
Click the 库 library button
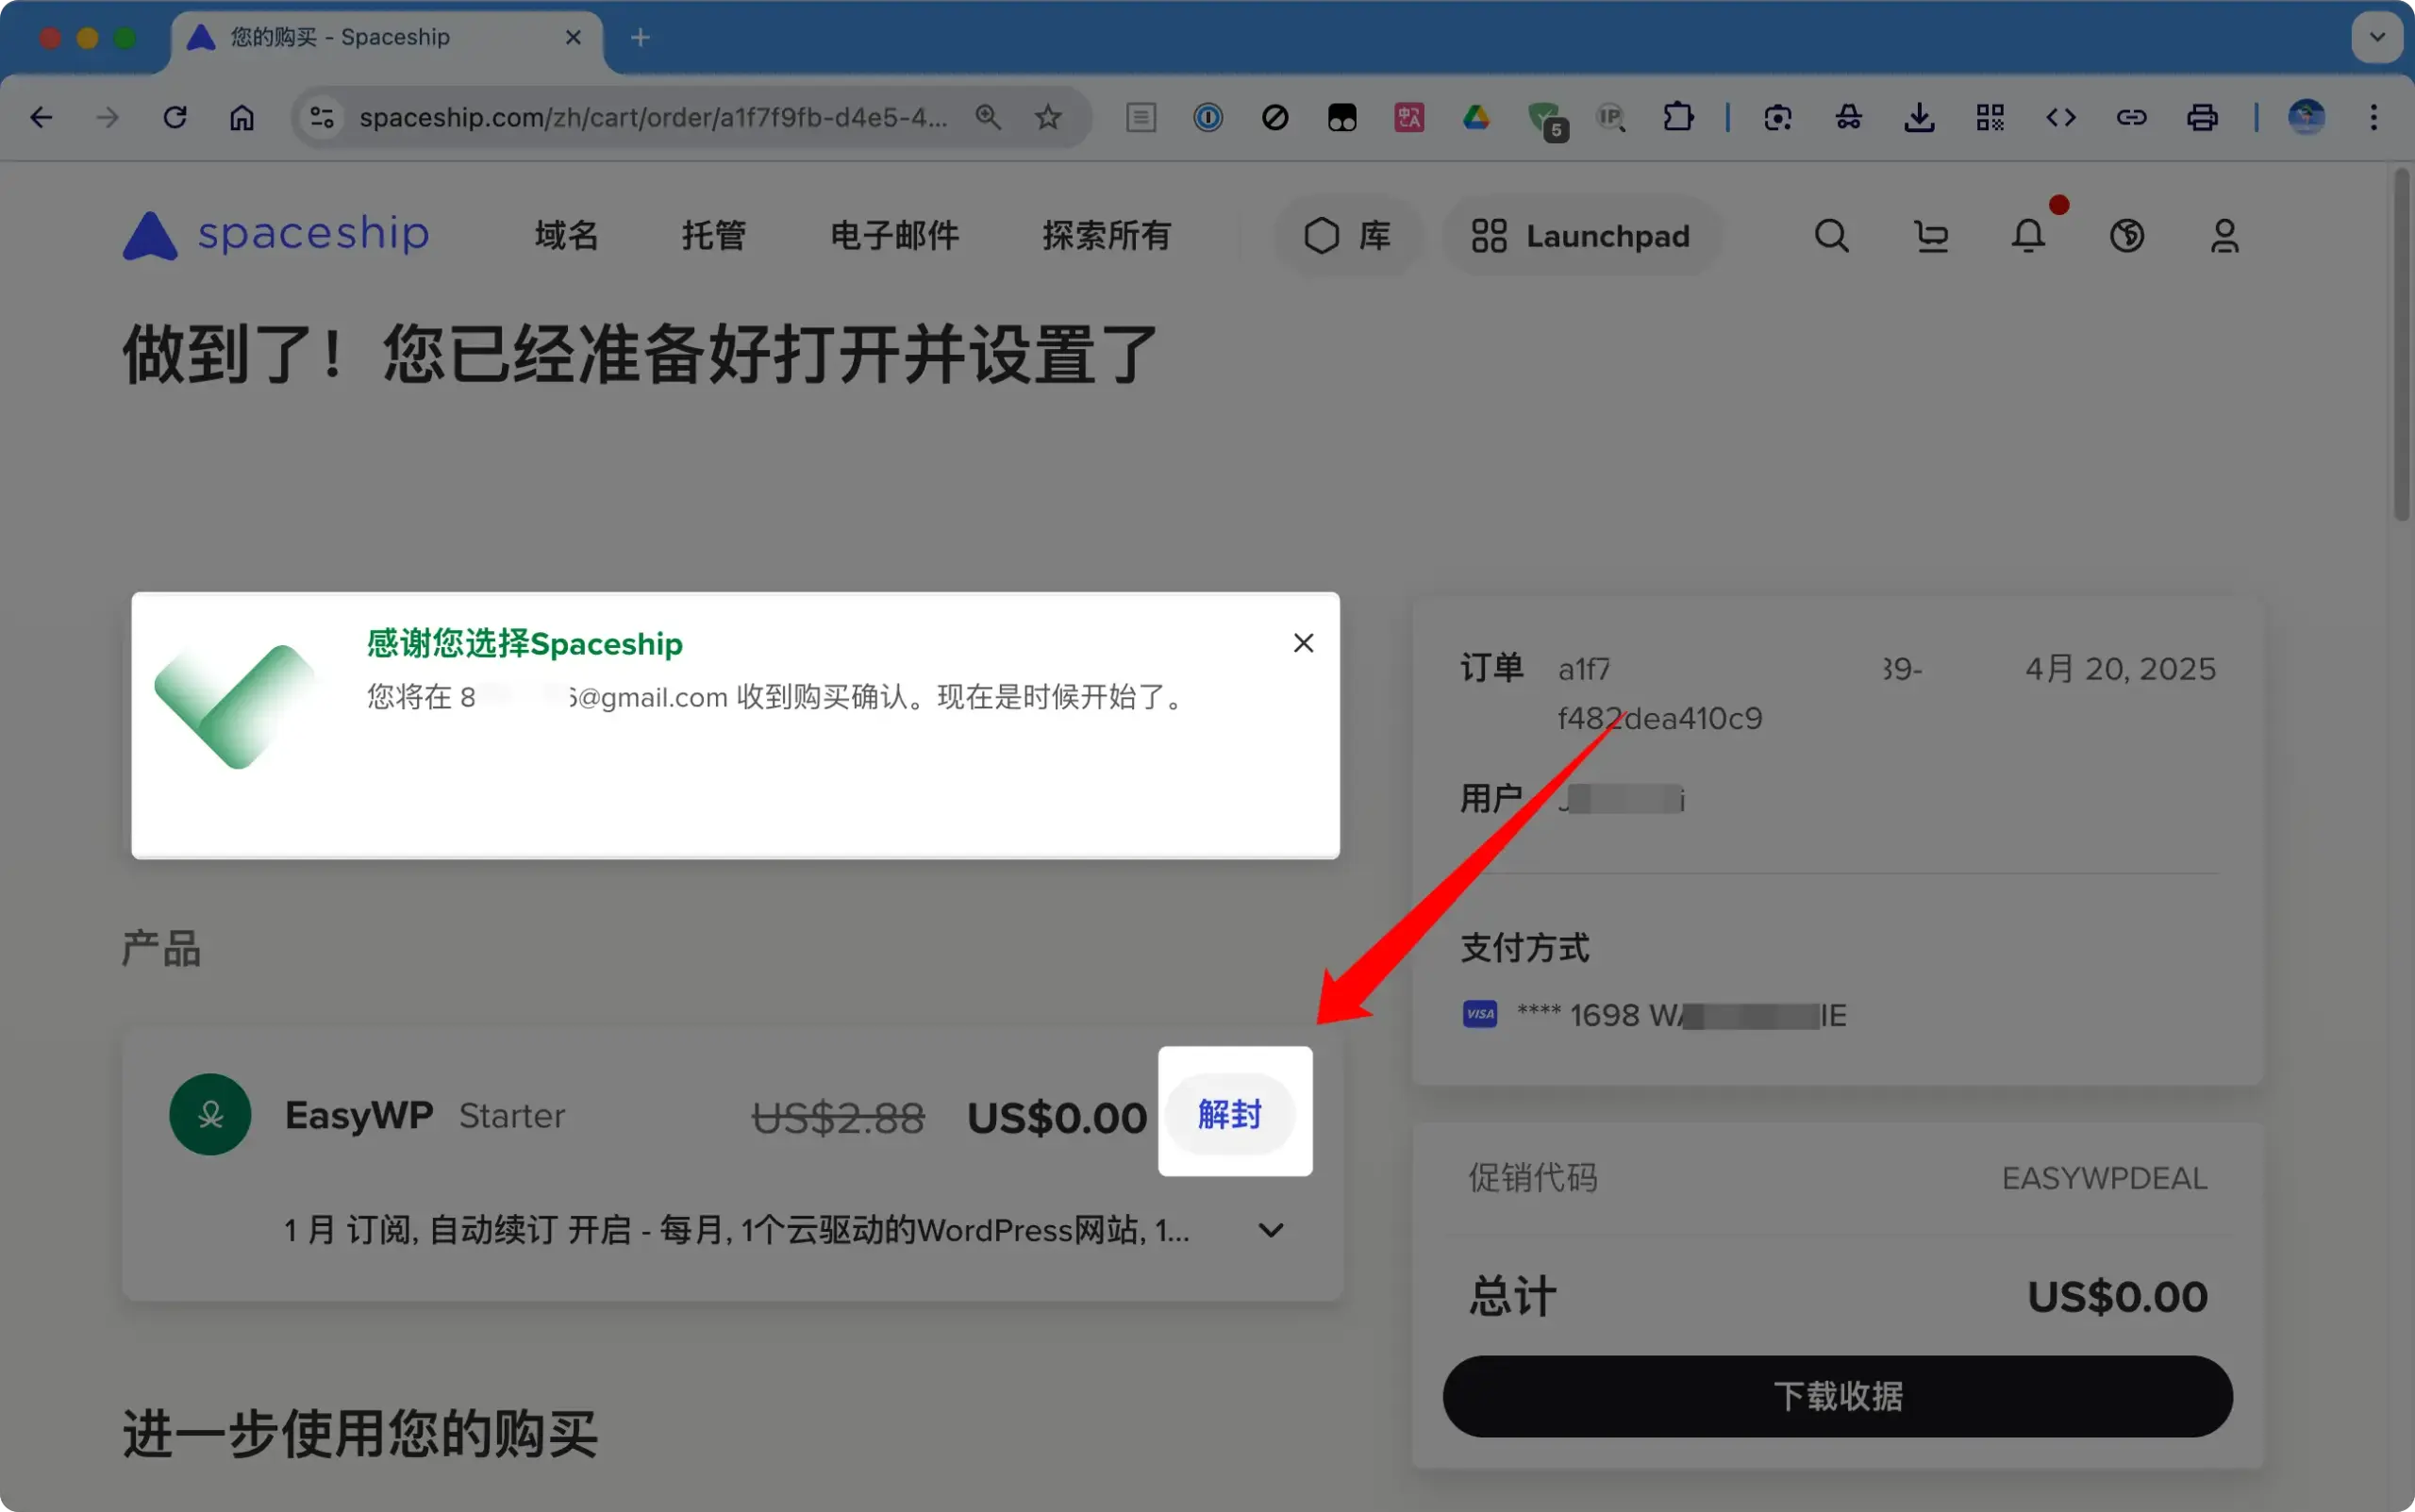[1348, 236]
